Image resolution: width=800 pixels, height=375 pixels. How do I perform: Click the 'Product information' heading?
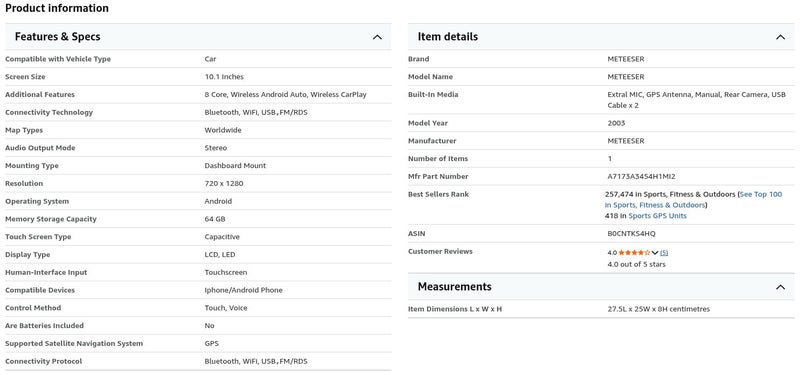(57, 8)
